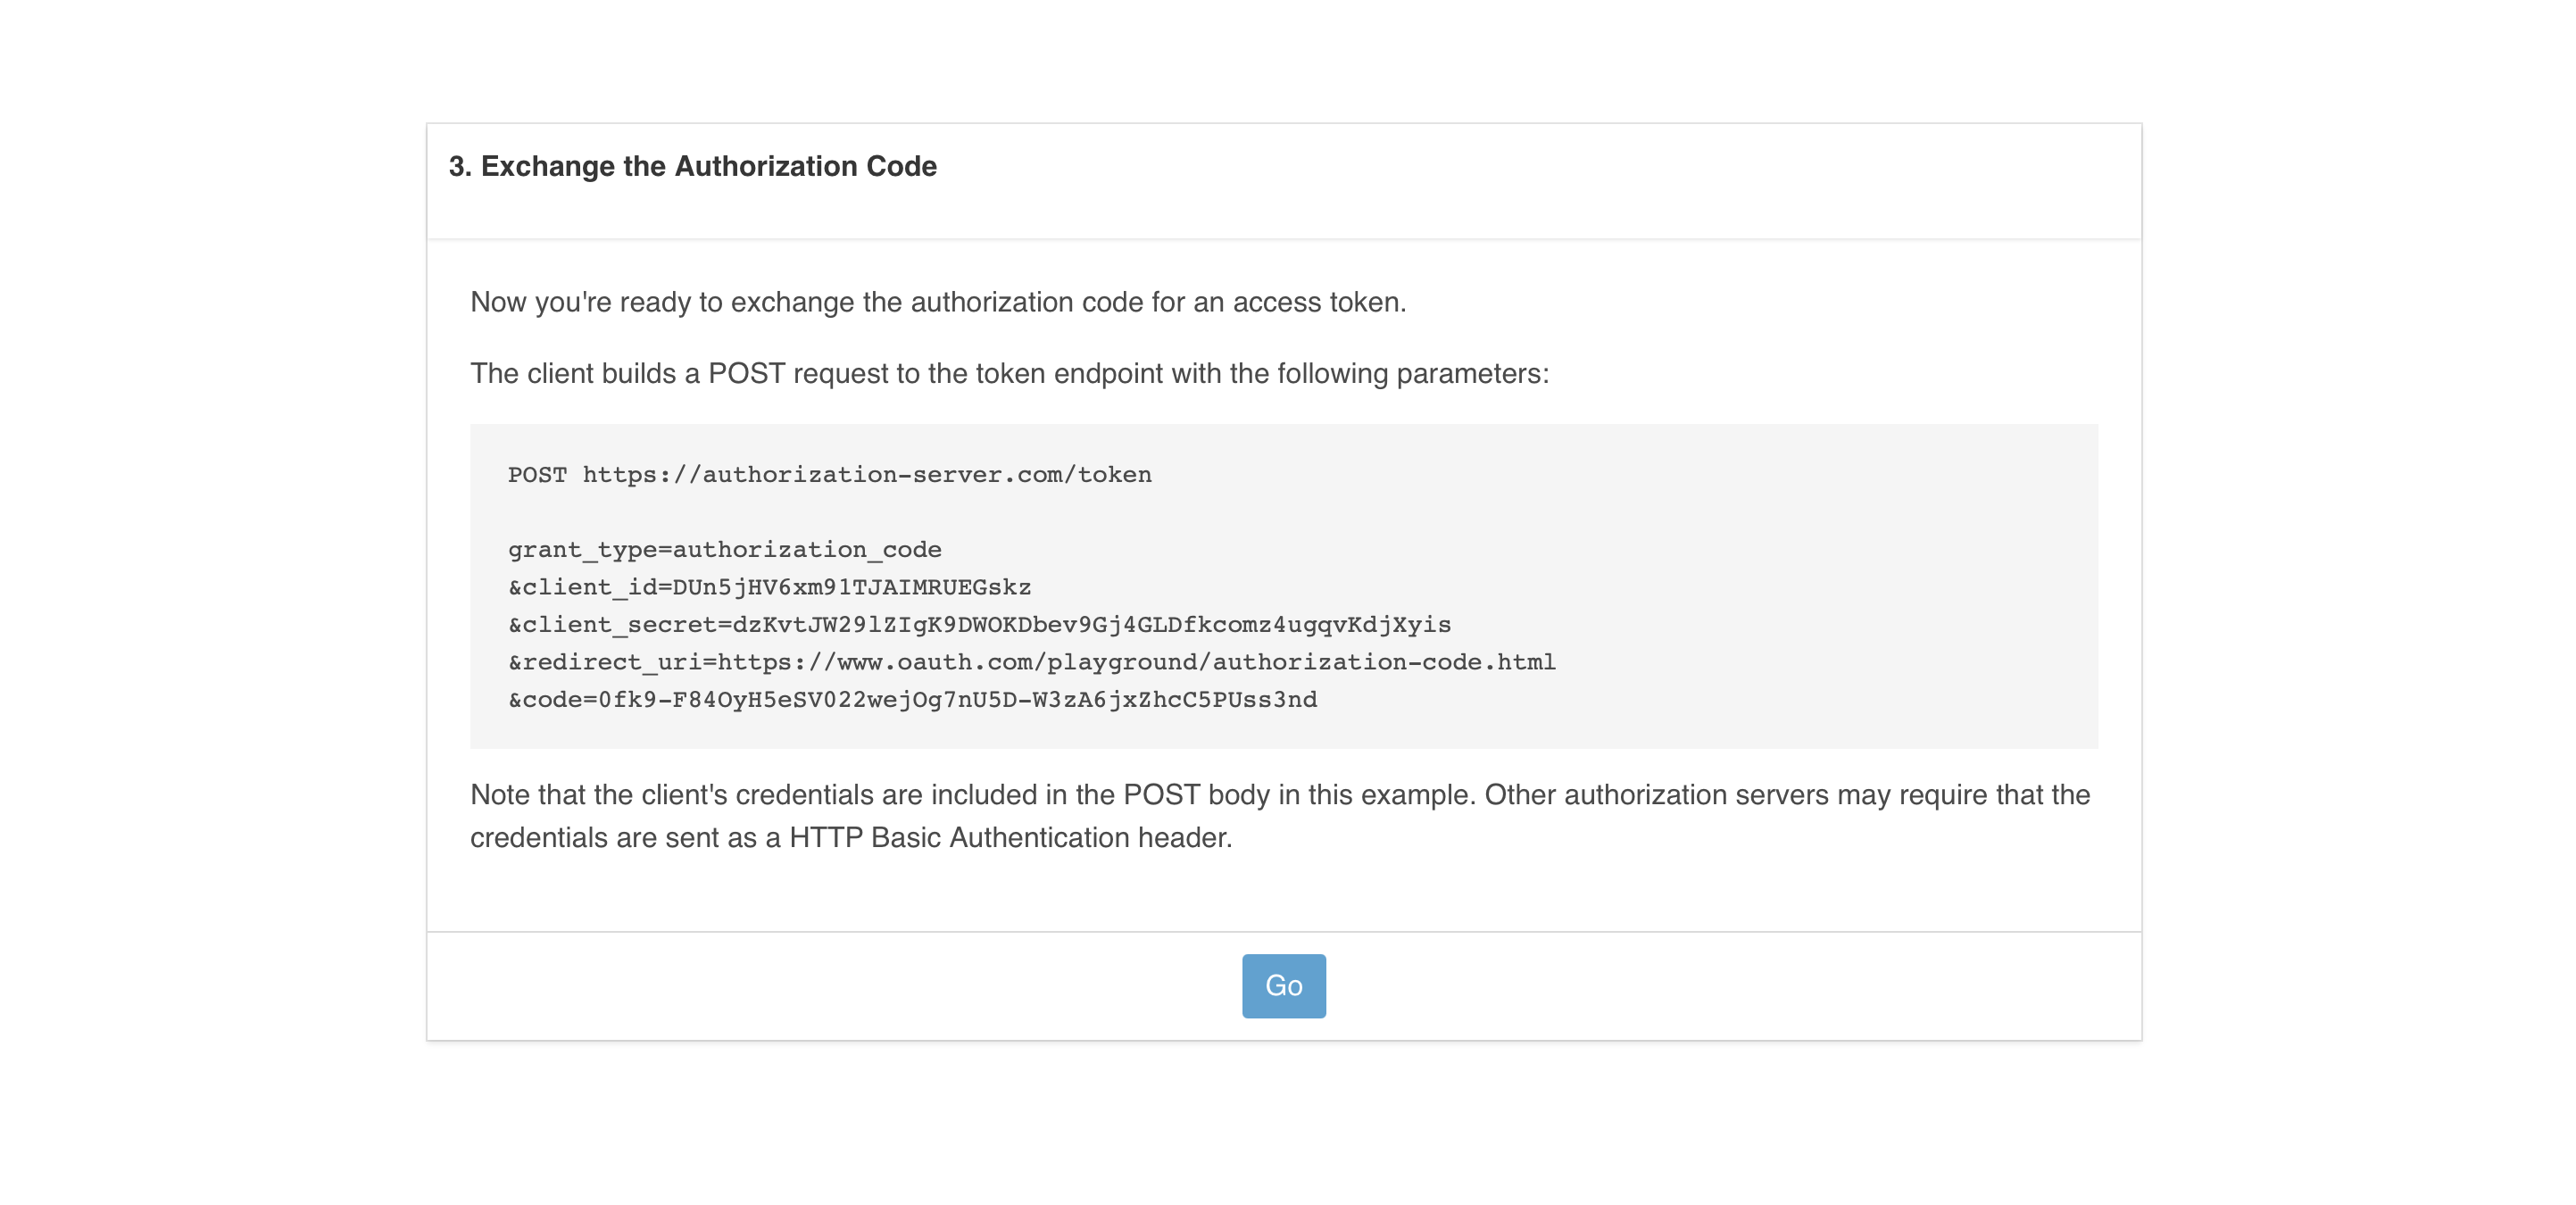Click the client ID value DUn5jHV6xm91TJAIMRUEGskz
The image size is (2576, 1205).
tap(851, 587)
